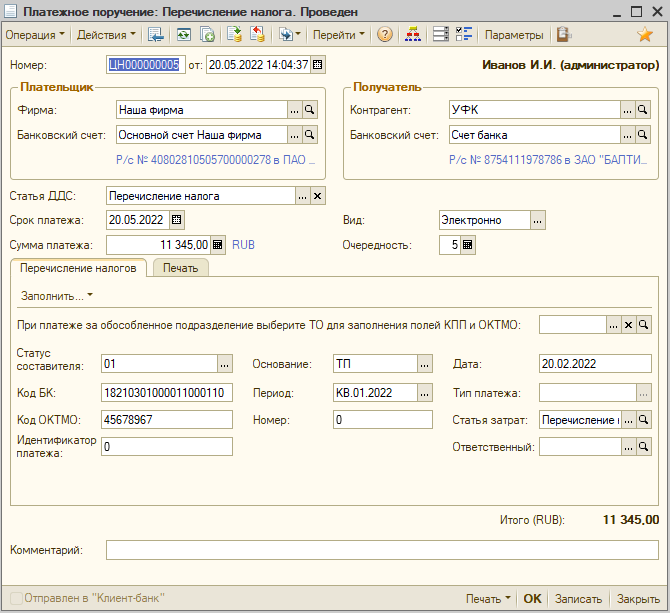Click the help question mark icon
670x613 pixels.
coord(385,35)
